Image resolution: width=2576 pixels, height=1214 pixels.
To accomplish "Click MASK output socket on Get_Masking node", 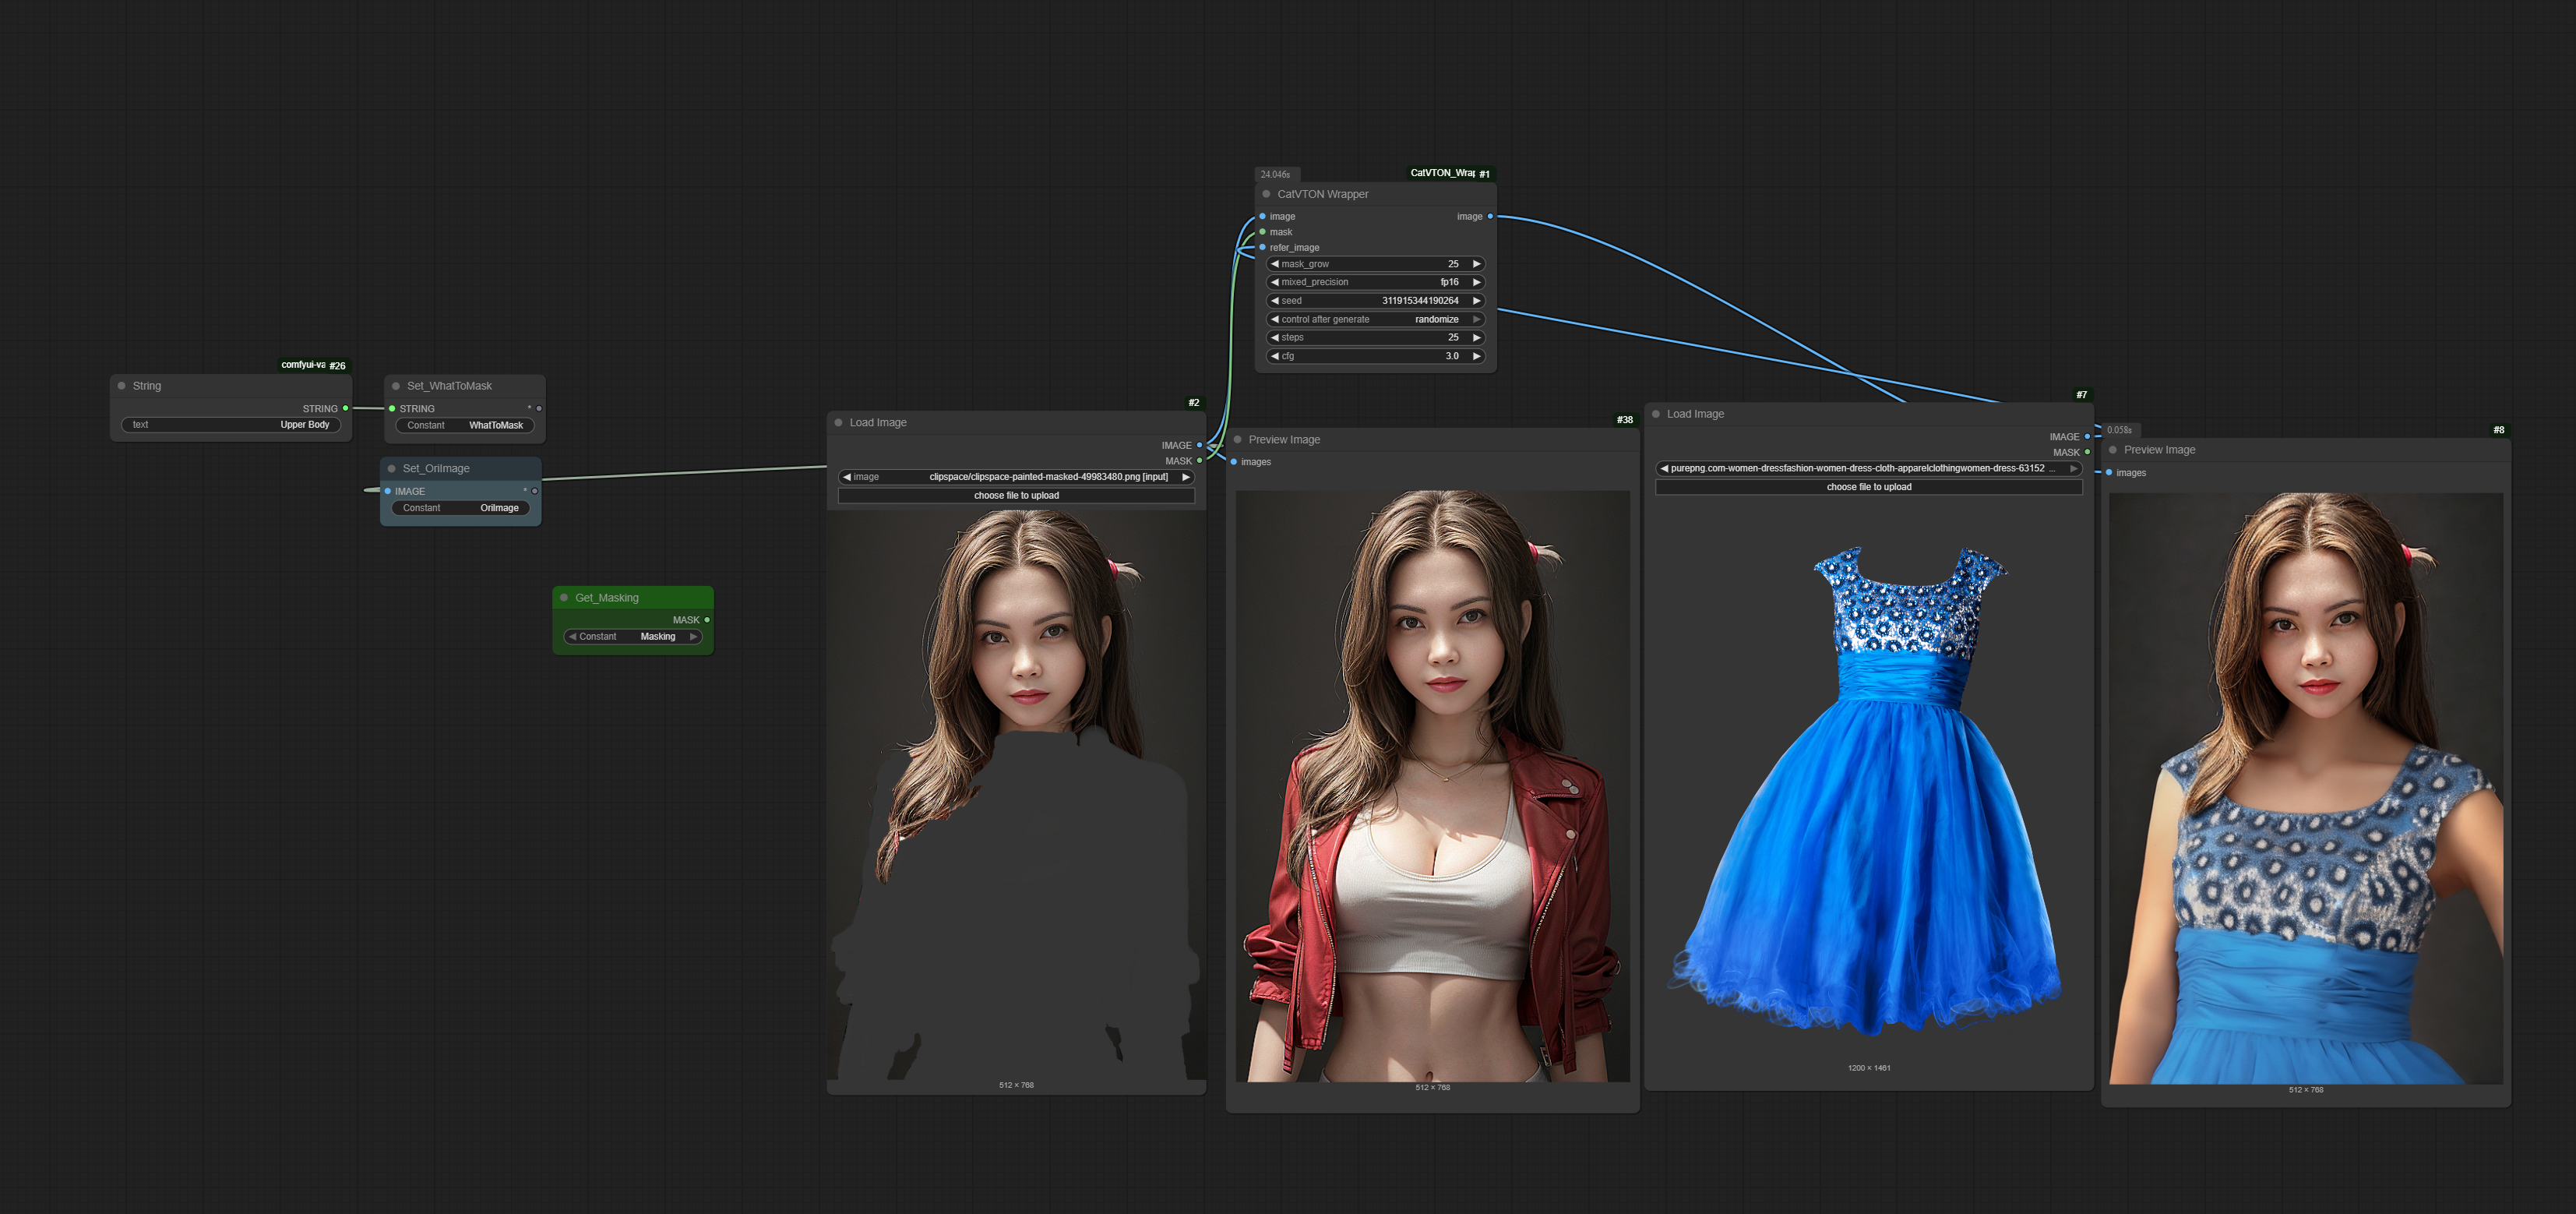I will pos(707,620).
